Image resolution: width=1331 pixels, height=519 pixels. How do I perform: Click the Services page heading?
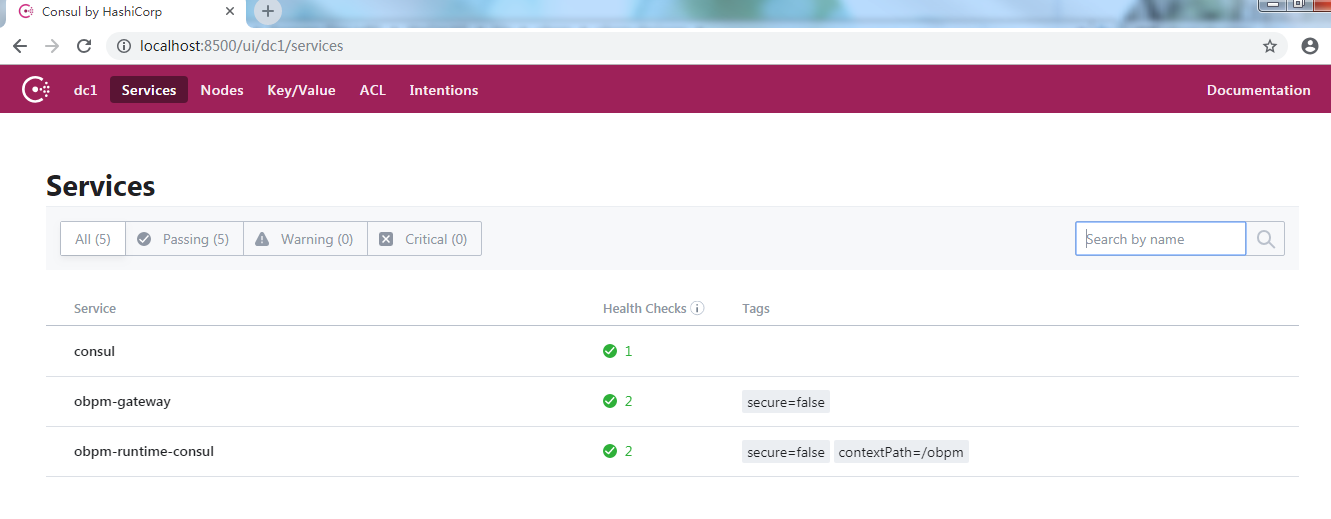pyautogui.click(x=101, y=186)
